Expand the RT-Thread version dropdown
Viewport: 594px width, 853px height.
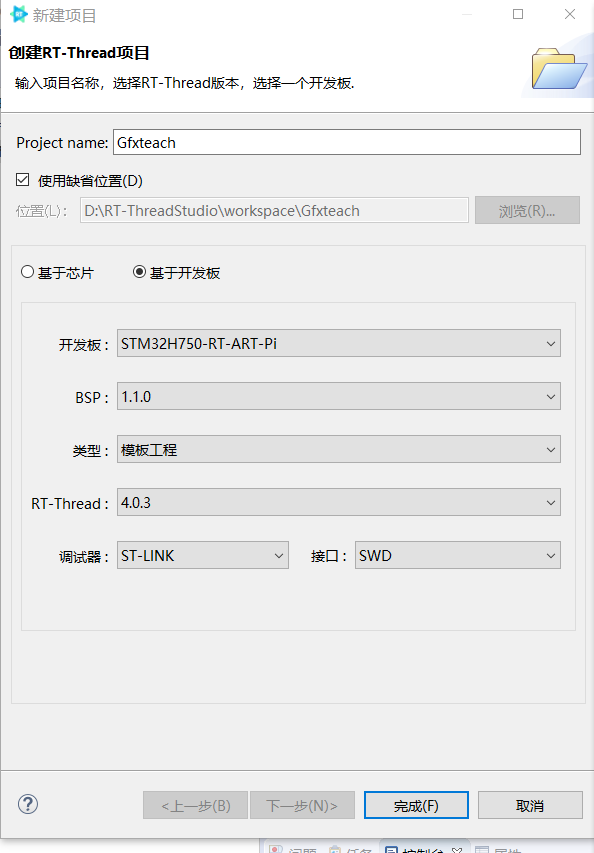coord(551,502)
